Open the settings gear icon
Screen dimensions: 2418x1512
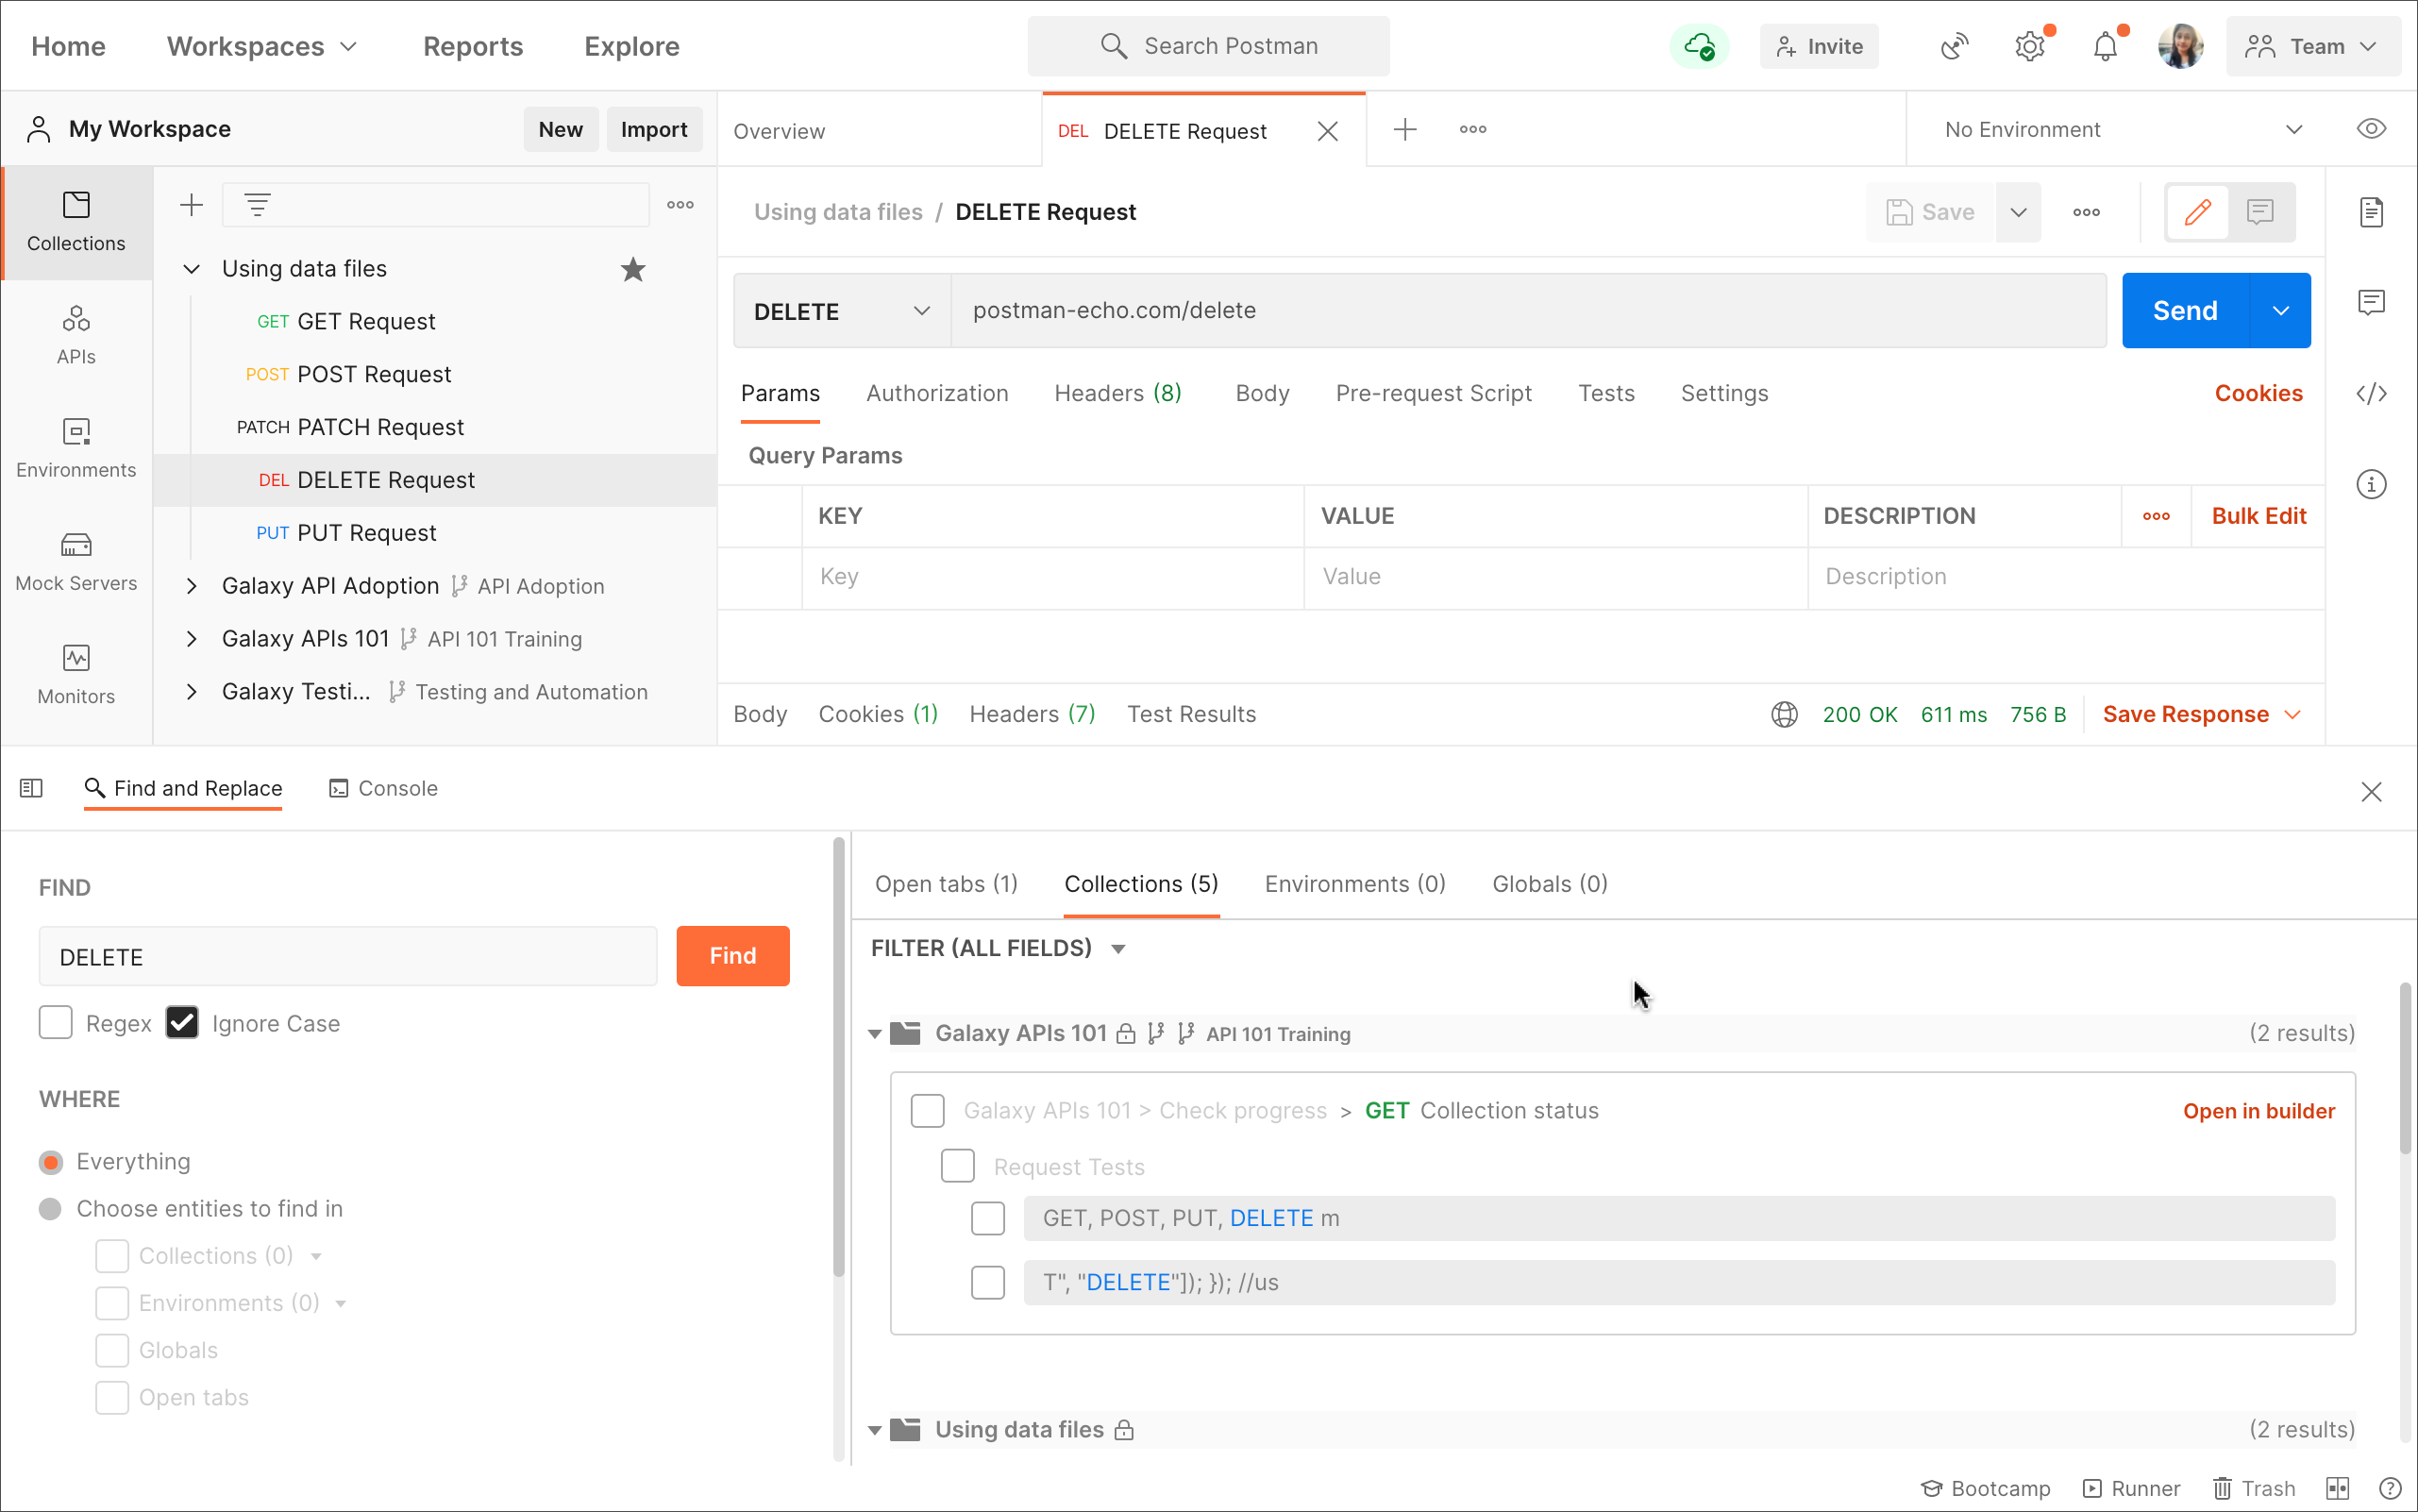tap(2029, 46)
